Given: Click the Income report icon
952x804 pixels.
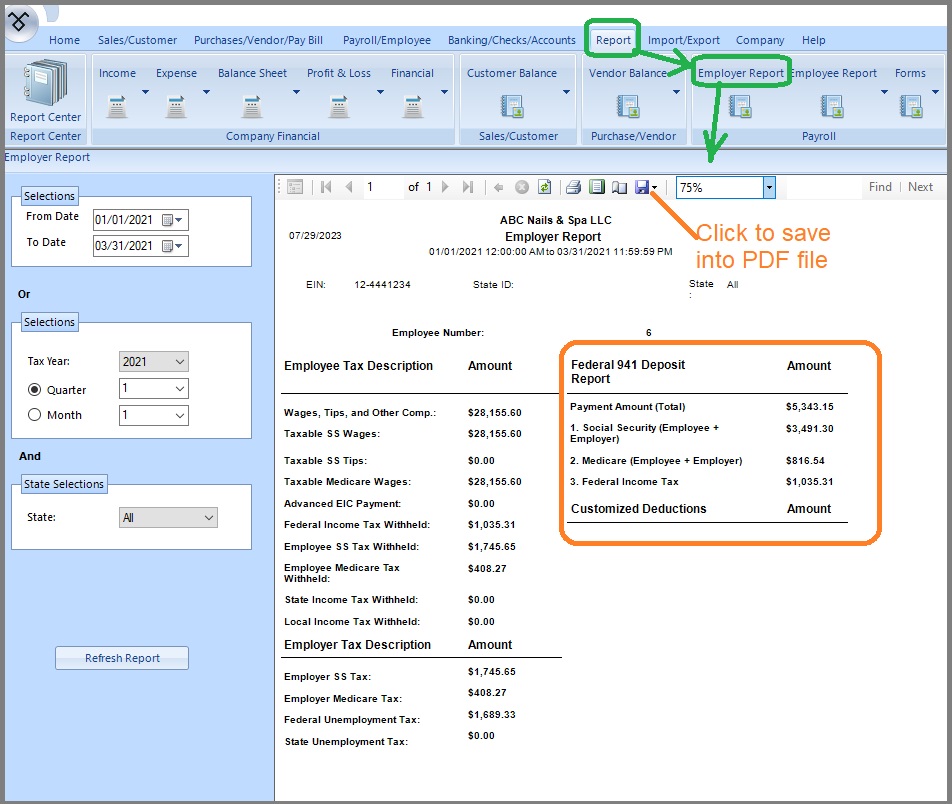Looking at the screenshot, I should pos(117,105).
